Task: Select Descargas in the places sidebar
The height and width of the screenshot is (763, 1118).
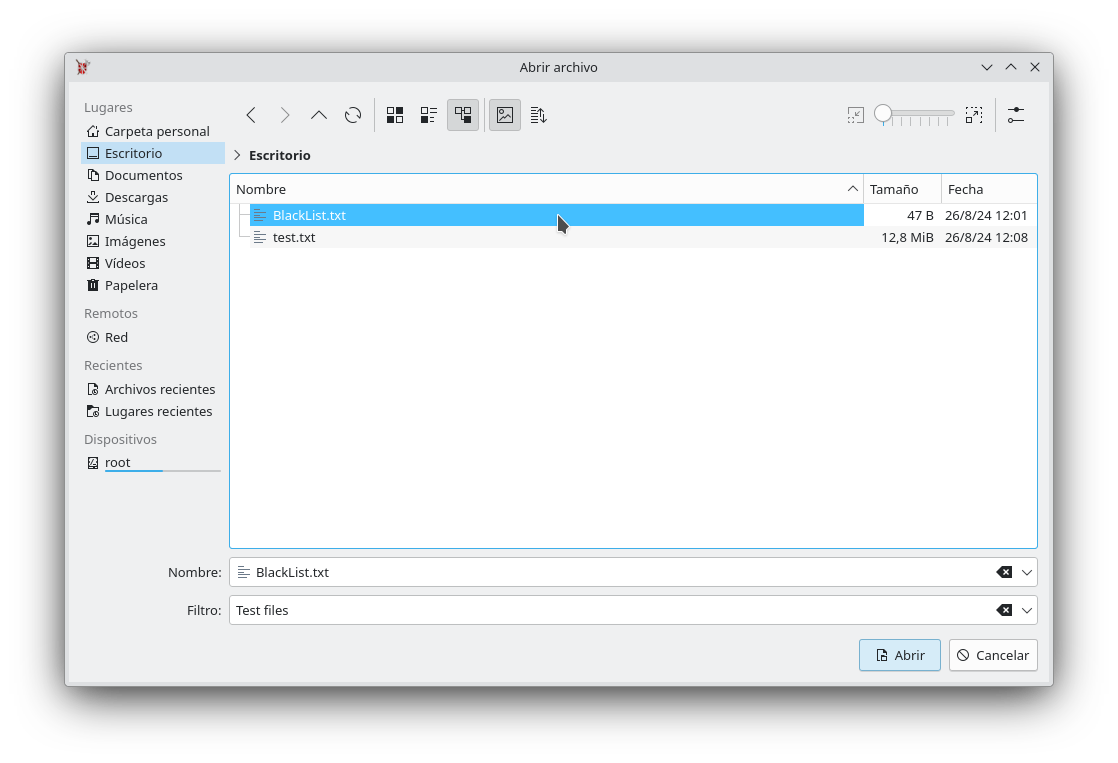Action: pyautogui.click(x=136, y=197)
